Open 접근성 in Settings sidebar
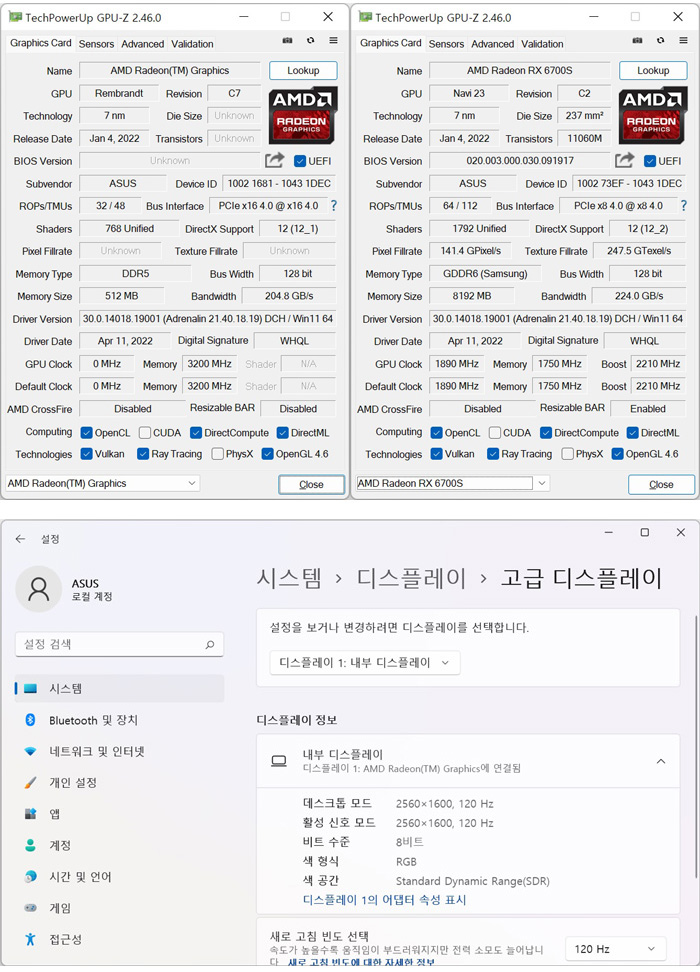 (x=119, y=939)
